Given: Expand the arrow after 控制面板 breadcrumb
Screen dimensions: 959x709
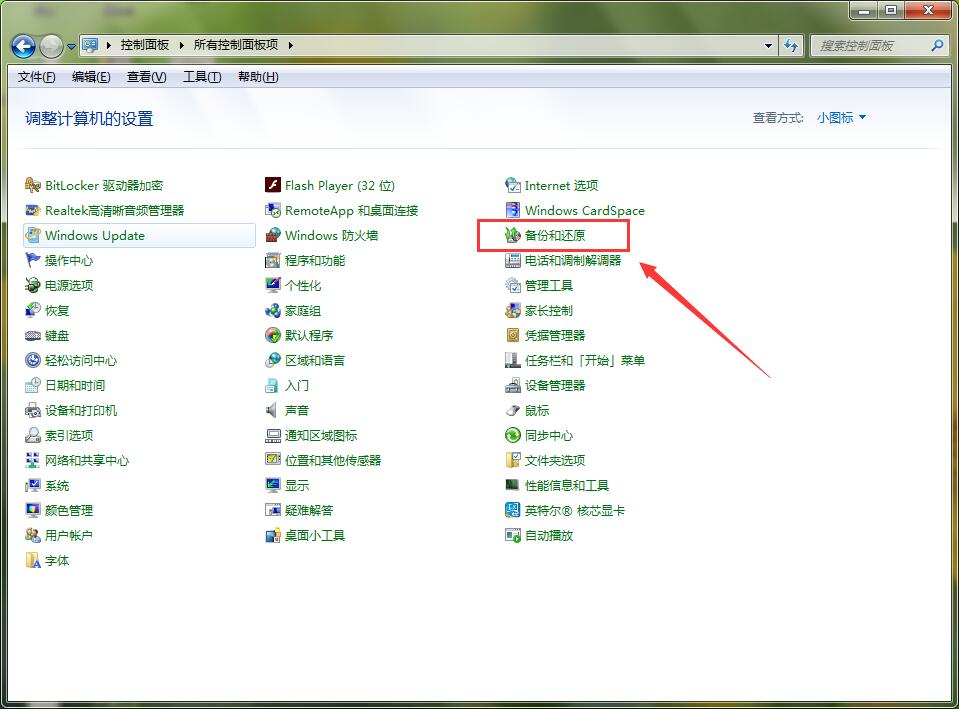Looking at the screenshot, I should 182,45.
